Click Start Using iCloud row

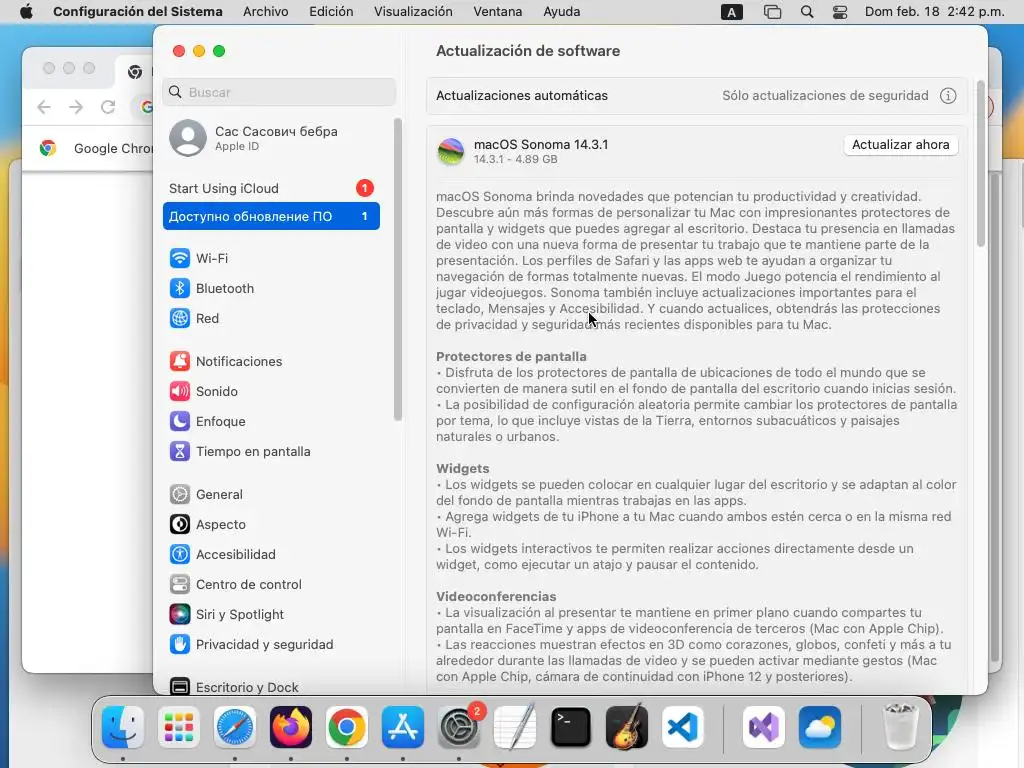coord(271,188)
